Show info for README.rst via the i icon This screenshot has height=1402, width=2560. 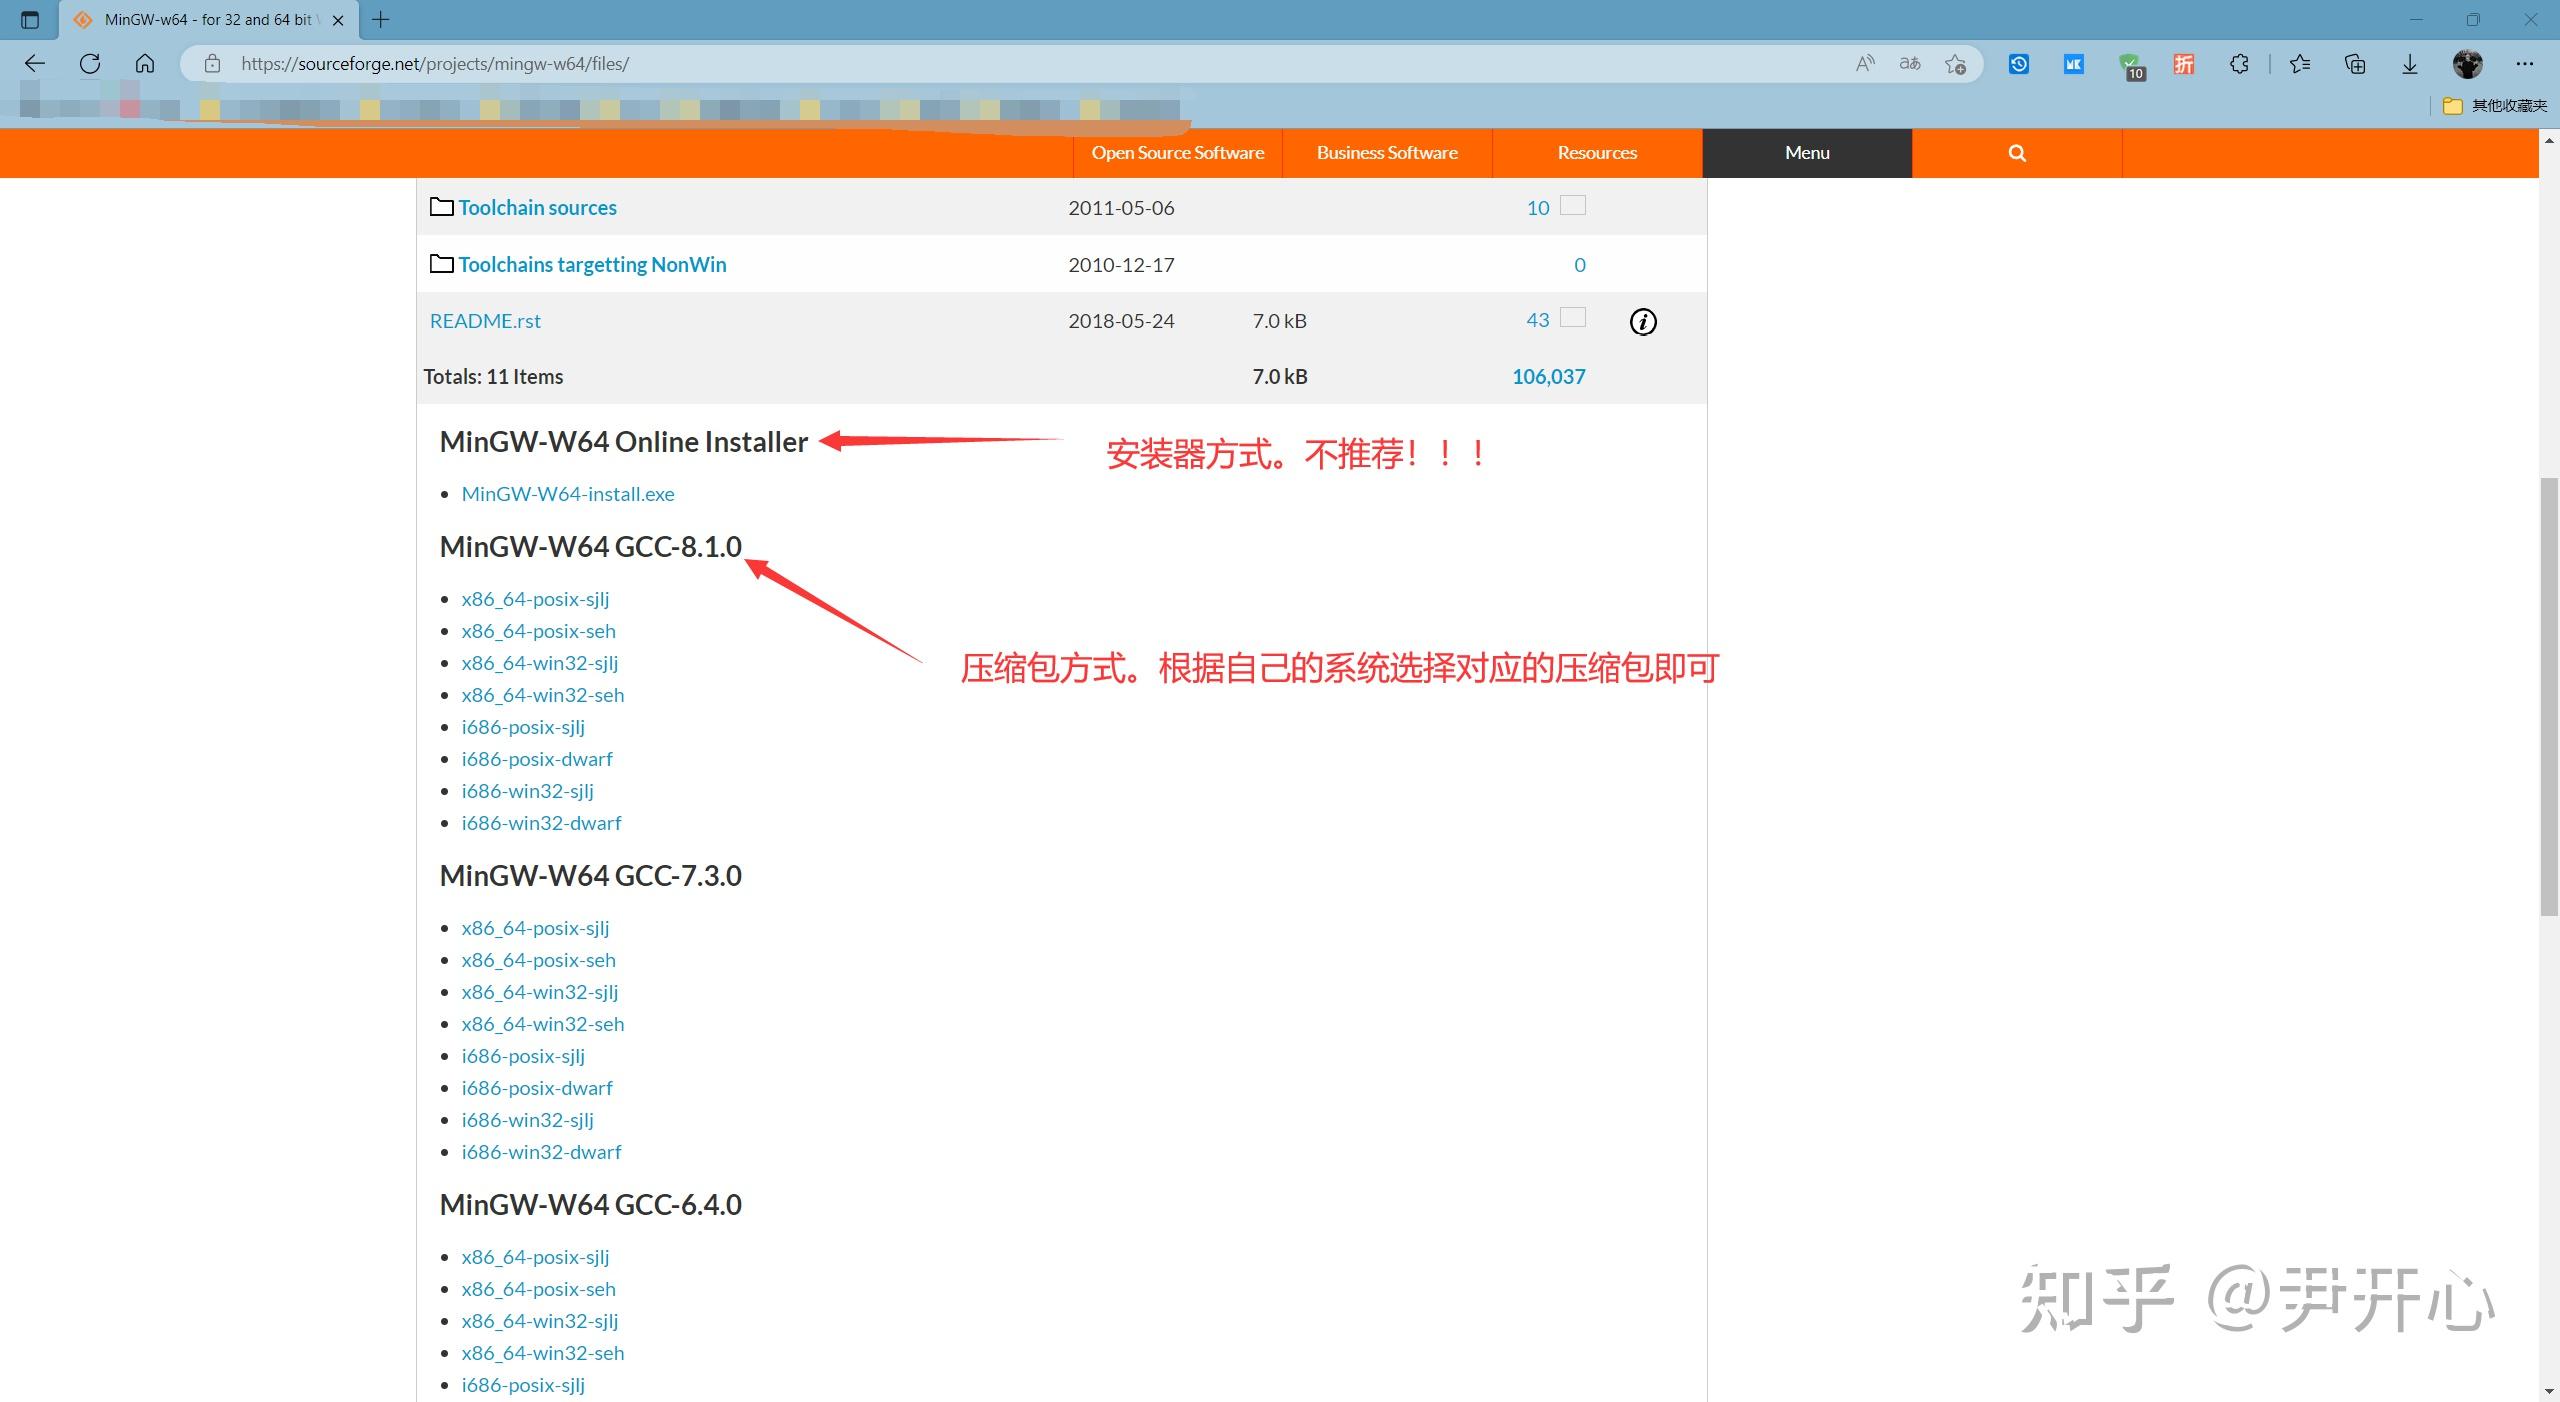click(1643, 321)
